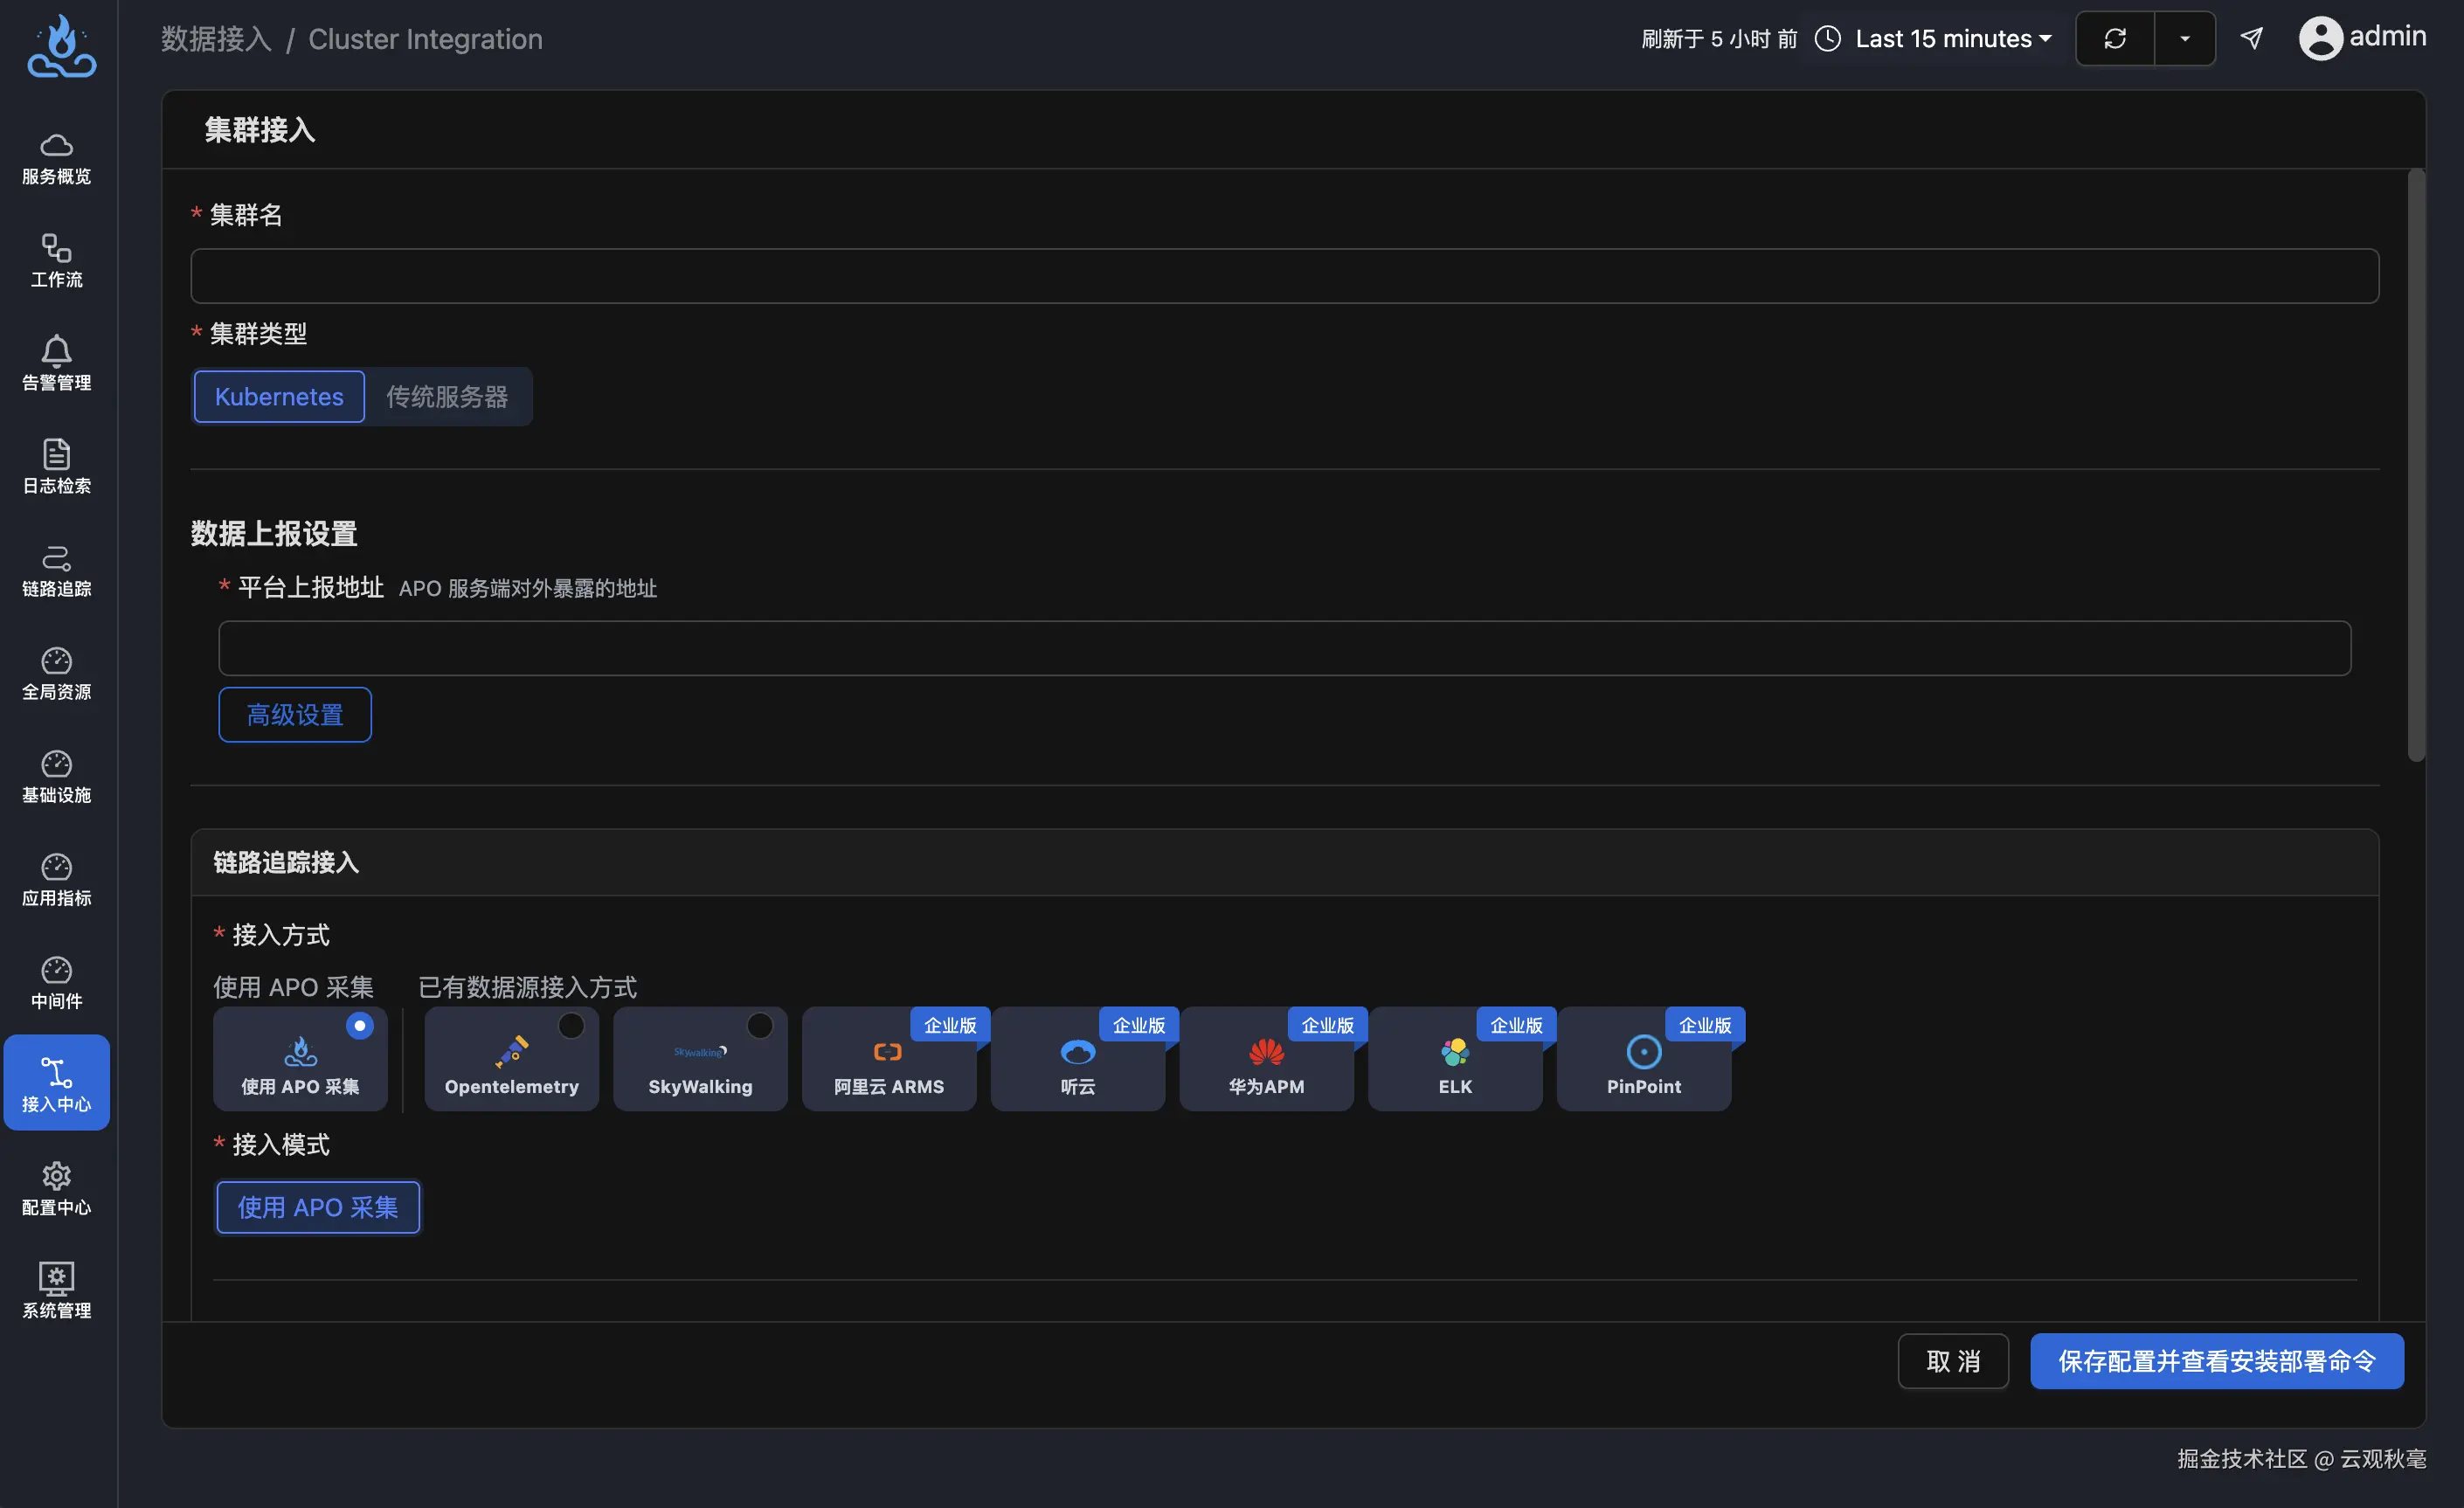Click the refresh icon in top bar
Viewport: 2464px width, 1508px height.
click(x=2114, y=39)
